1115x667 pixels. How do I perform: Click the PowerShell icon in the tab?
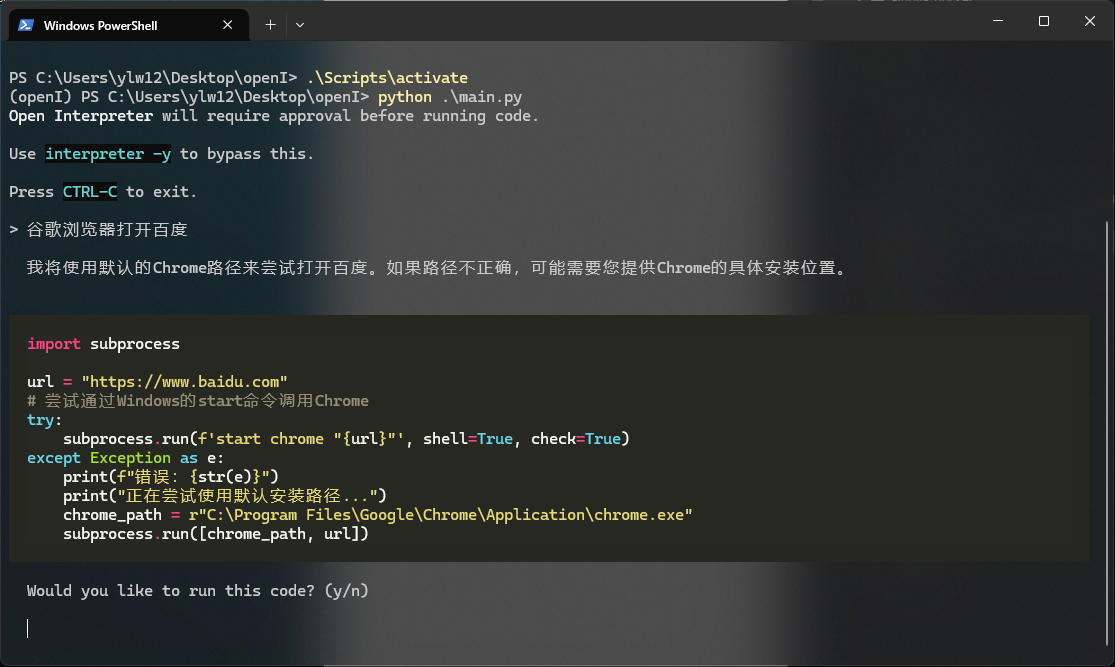point(26,25)
